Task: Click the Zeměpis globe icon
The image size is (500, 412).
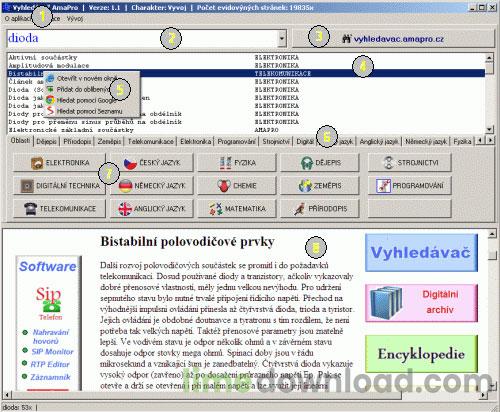Action: coord(305,186)
